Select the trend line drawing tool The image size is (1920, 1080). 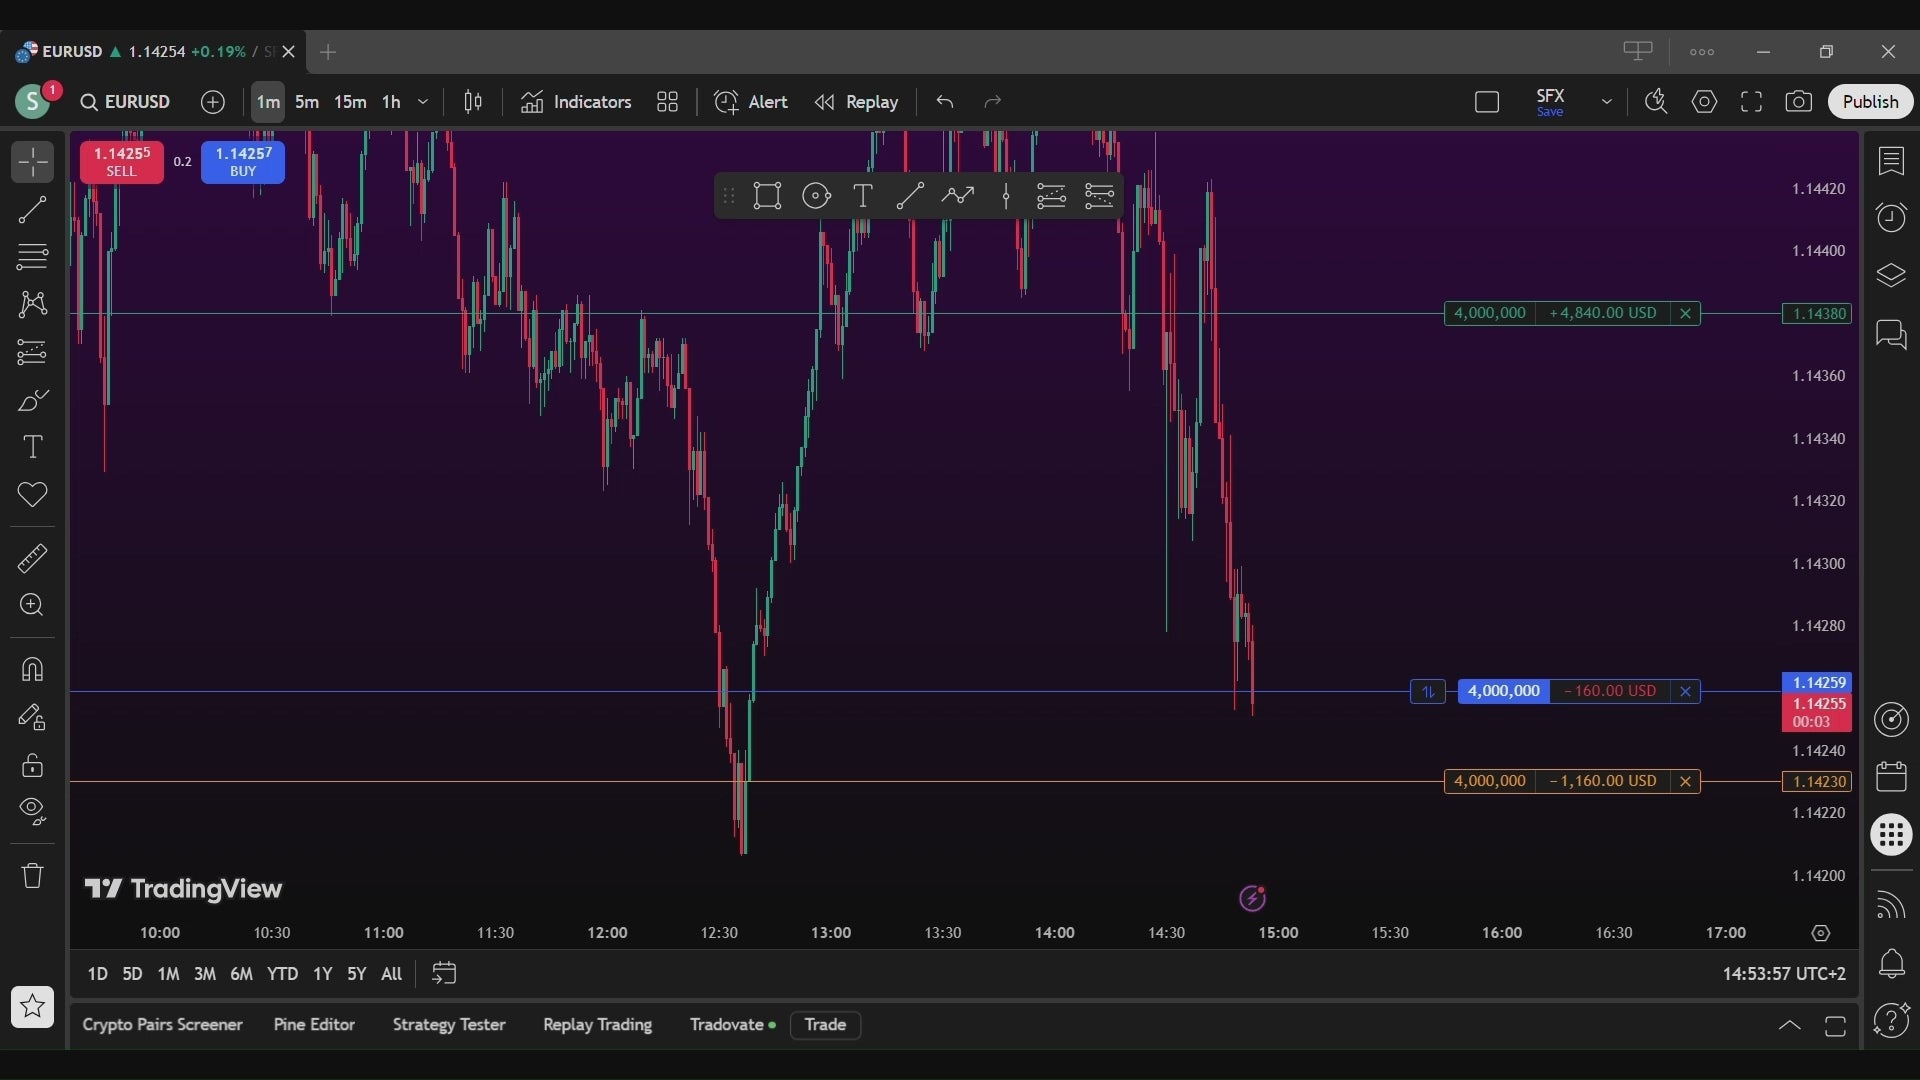(x=32, y=209)
